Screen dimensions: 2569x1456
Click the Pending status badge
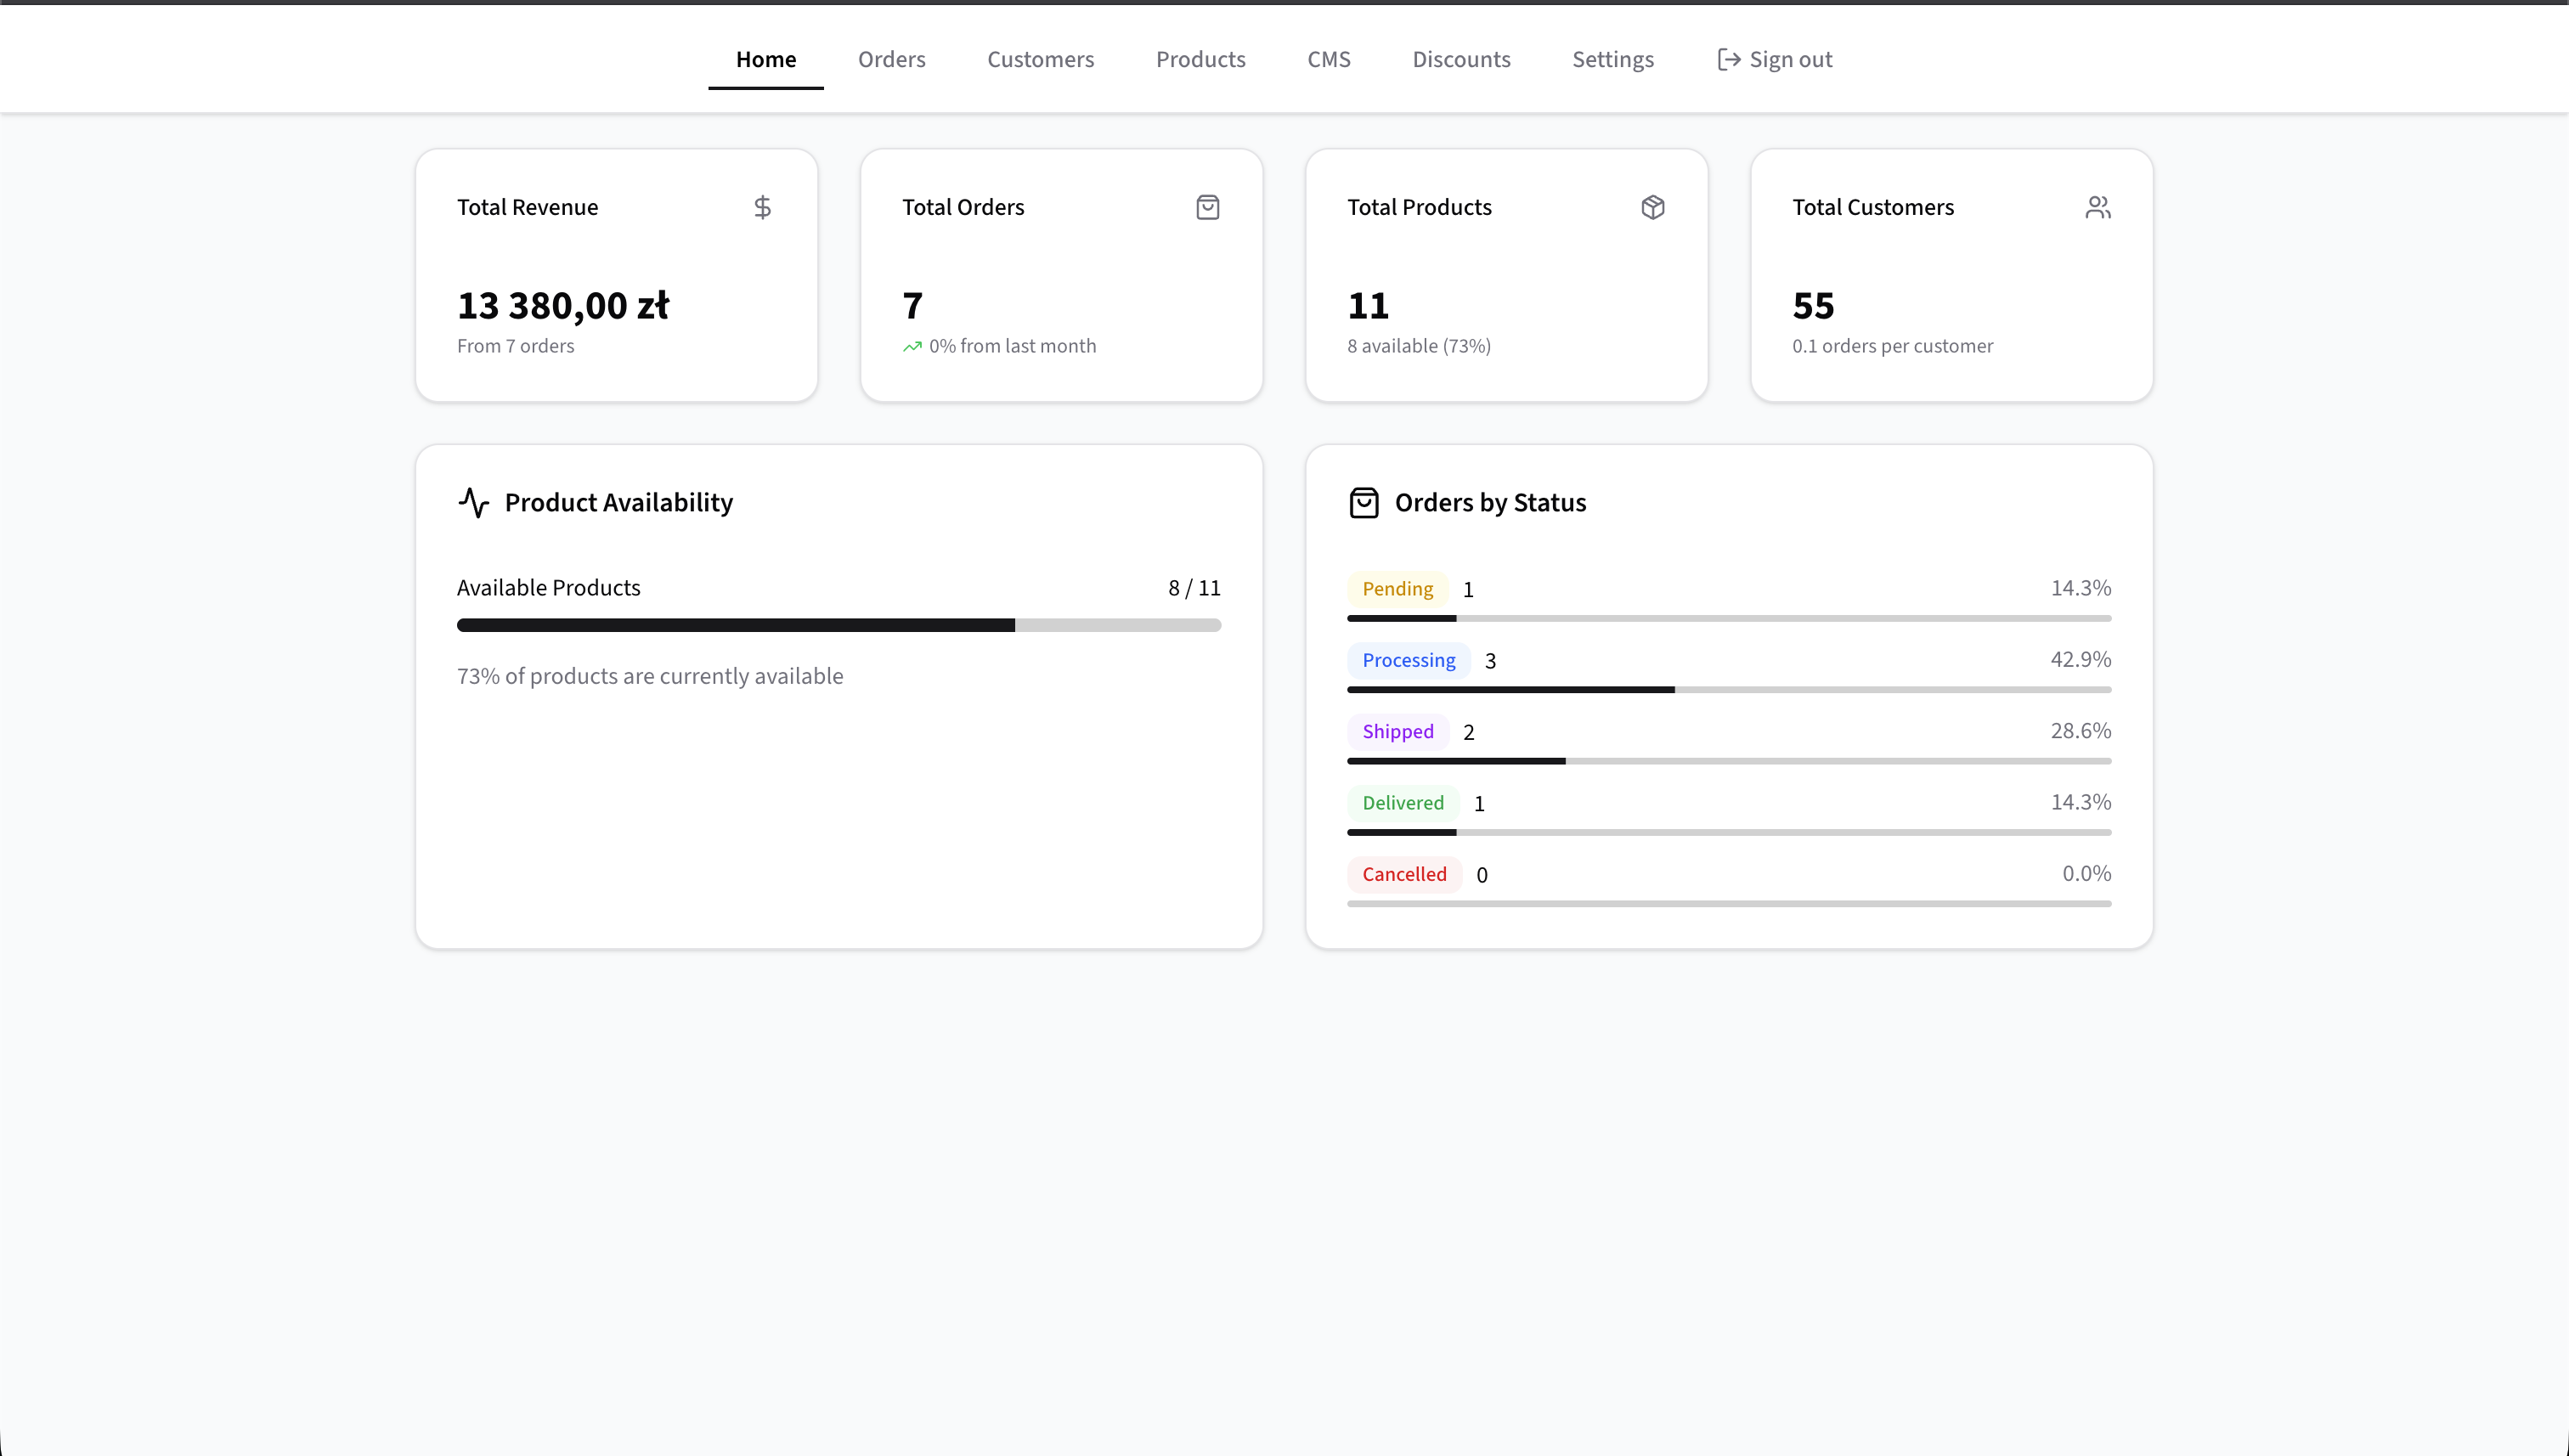[1397, 589]
